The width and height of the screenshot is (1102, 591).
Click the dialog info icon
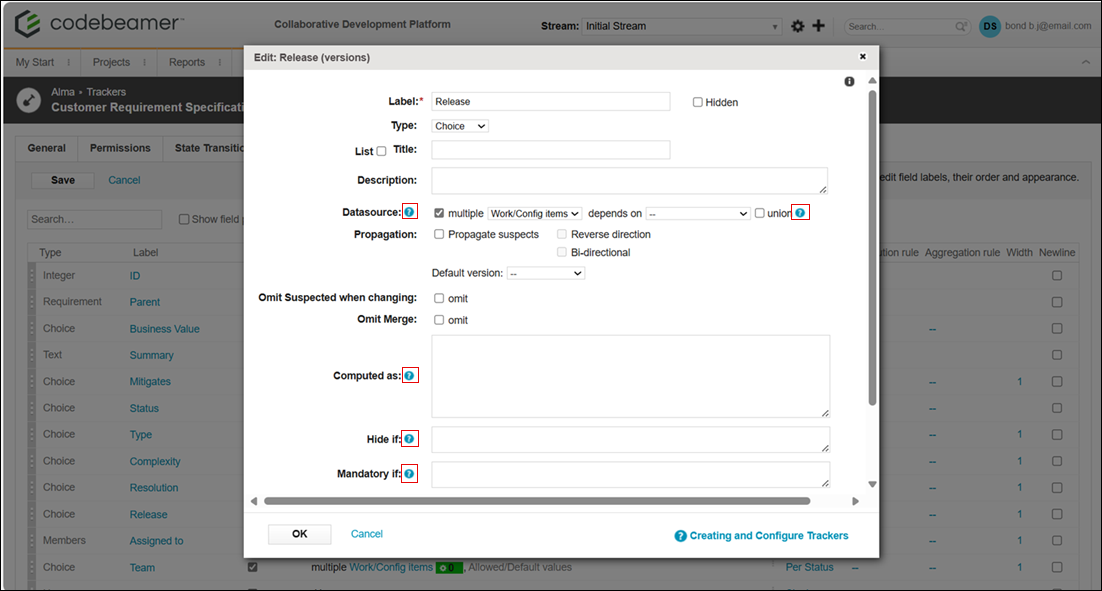pyautogui.click(x=849, y=82)
